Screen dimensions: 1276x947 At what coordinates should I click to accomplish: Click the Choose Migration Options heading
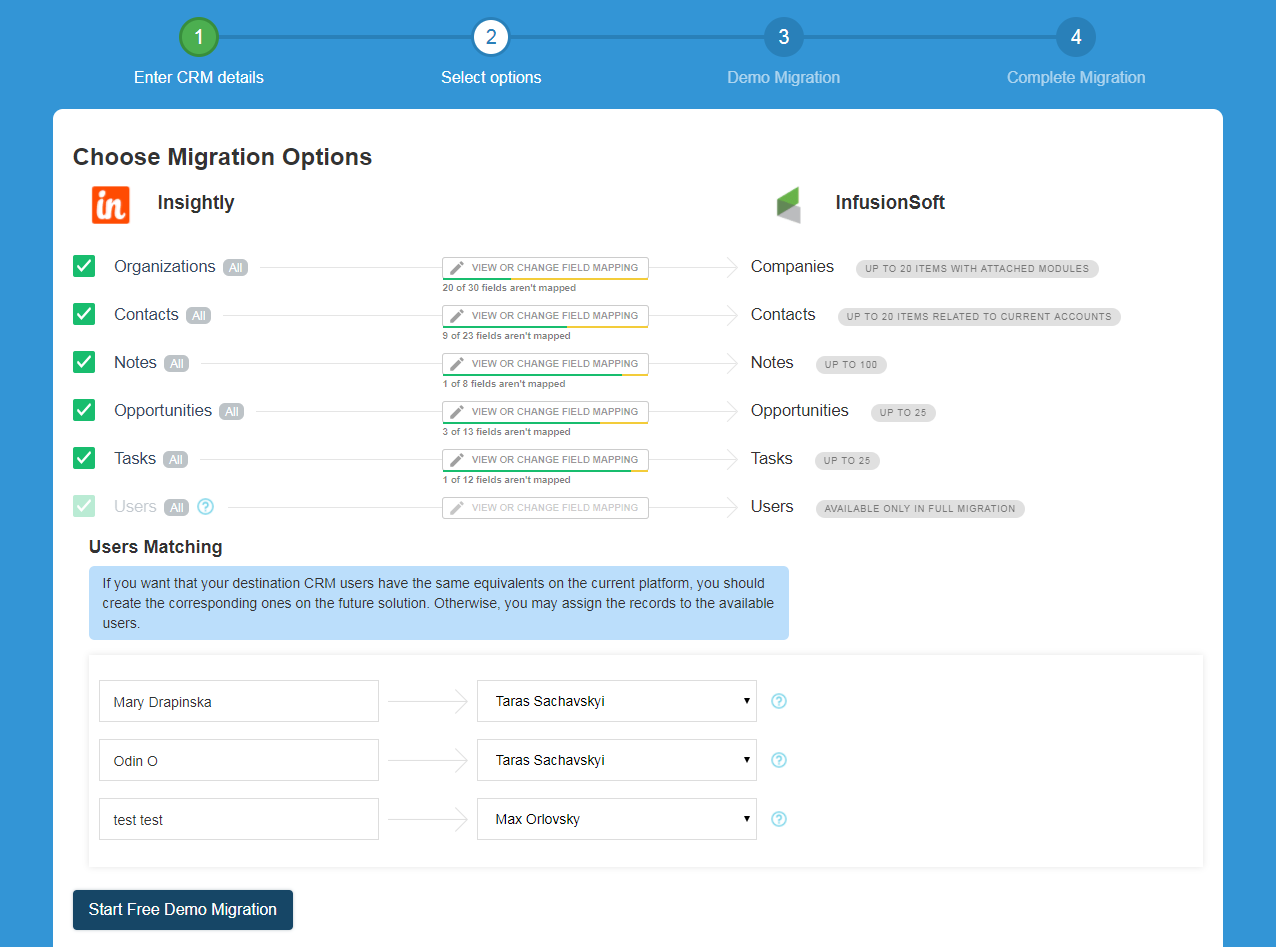coord(223,157)
